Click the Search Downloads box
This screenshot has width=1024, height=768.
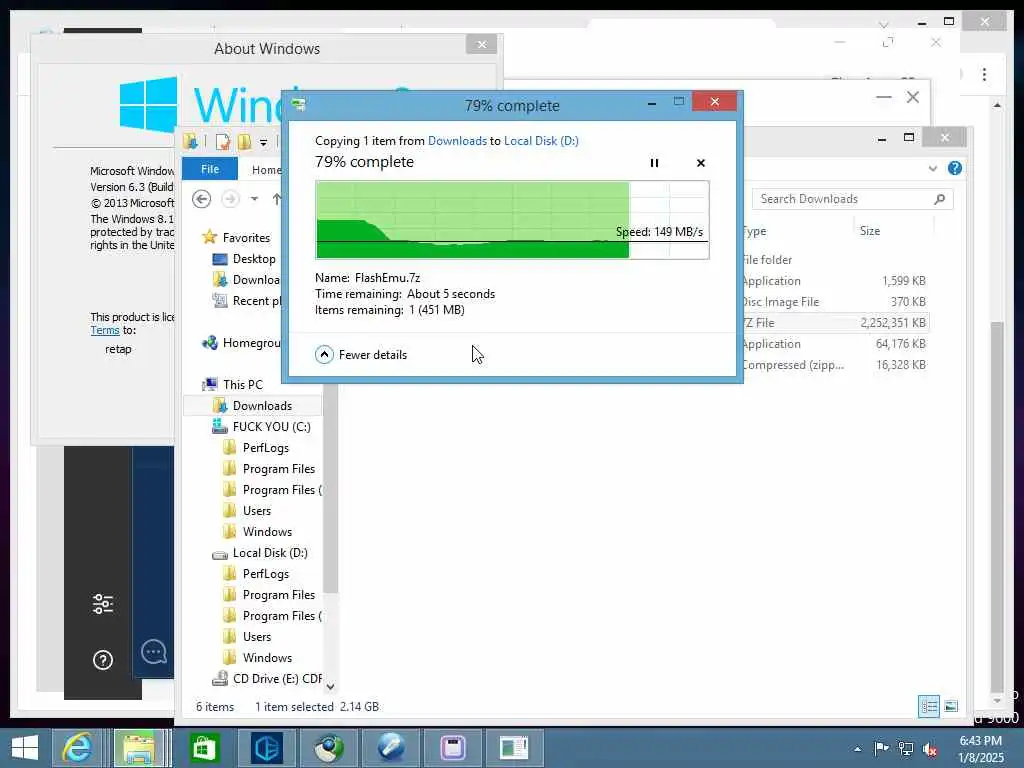852,199
